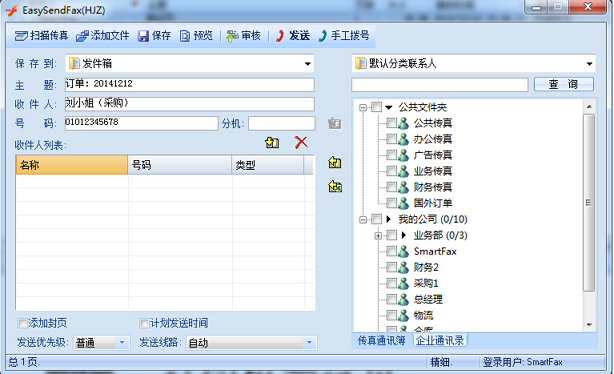Click the green 手工拨号 manual dial icon

pyautogui.click(x=322, y=36)
